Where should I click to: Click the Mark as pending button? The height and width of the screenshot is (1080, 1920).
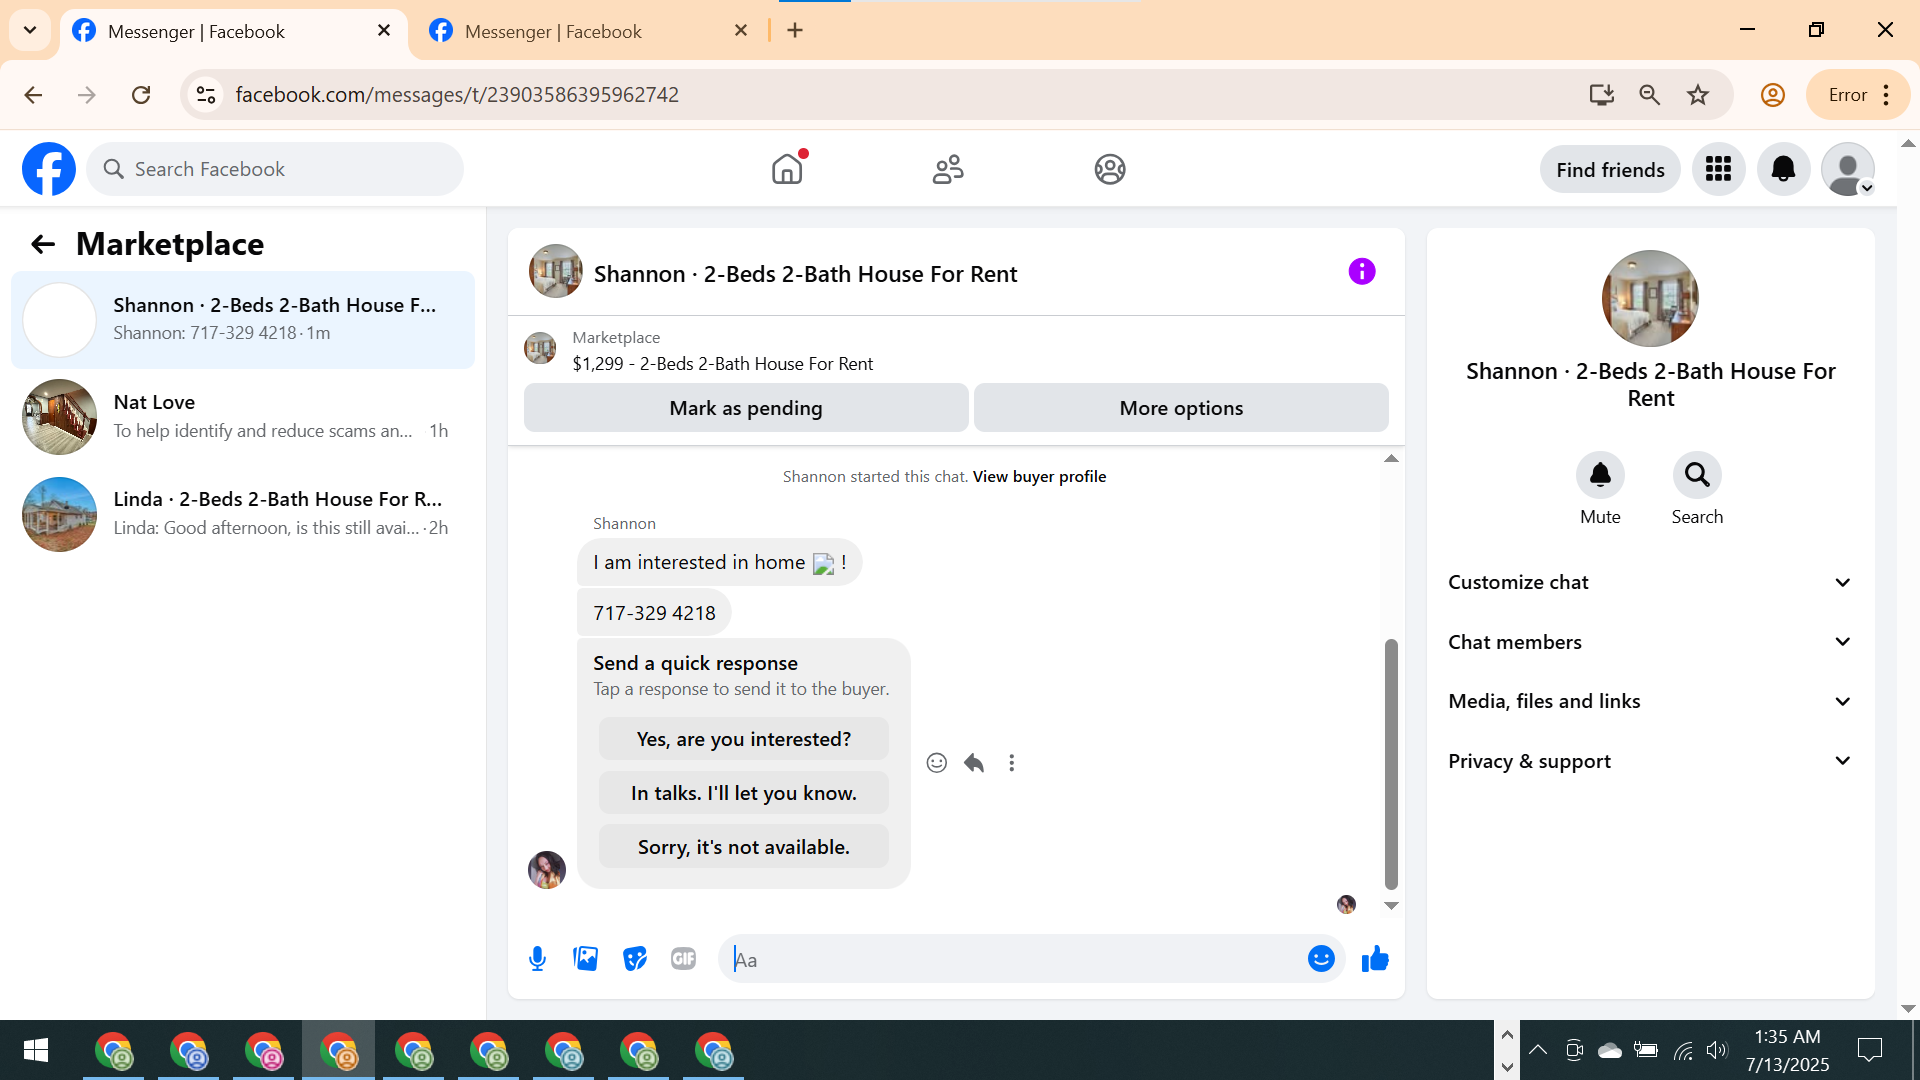pos(746,408)
